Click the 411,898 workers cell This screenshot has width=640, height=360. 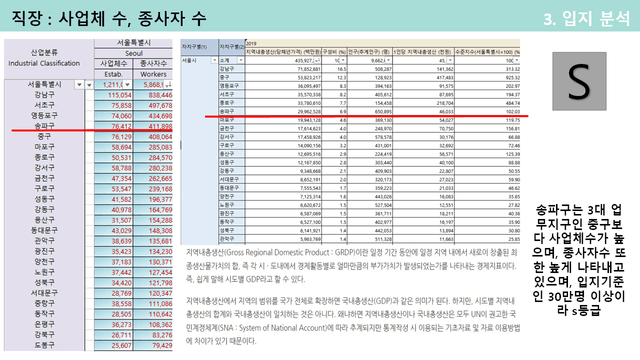coord(153,127)
